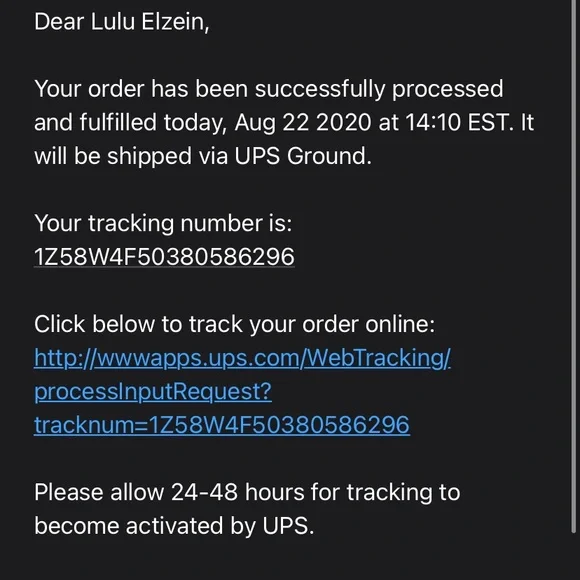The image size is (580, 580).
Task: Click the "Dear Lulu Elzein," greeting line
Action: (122, 21)
